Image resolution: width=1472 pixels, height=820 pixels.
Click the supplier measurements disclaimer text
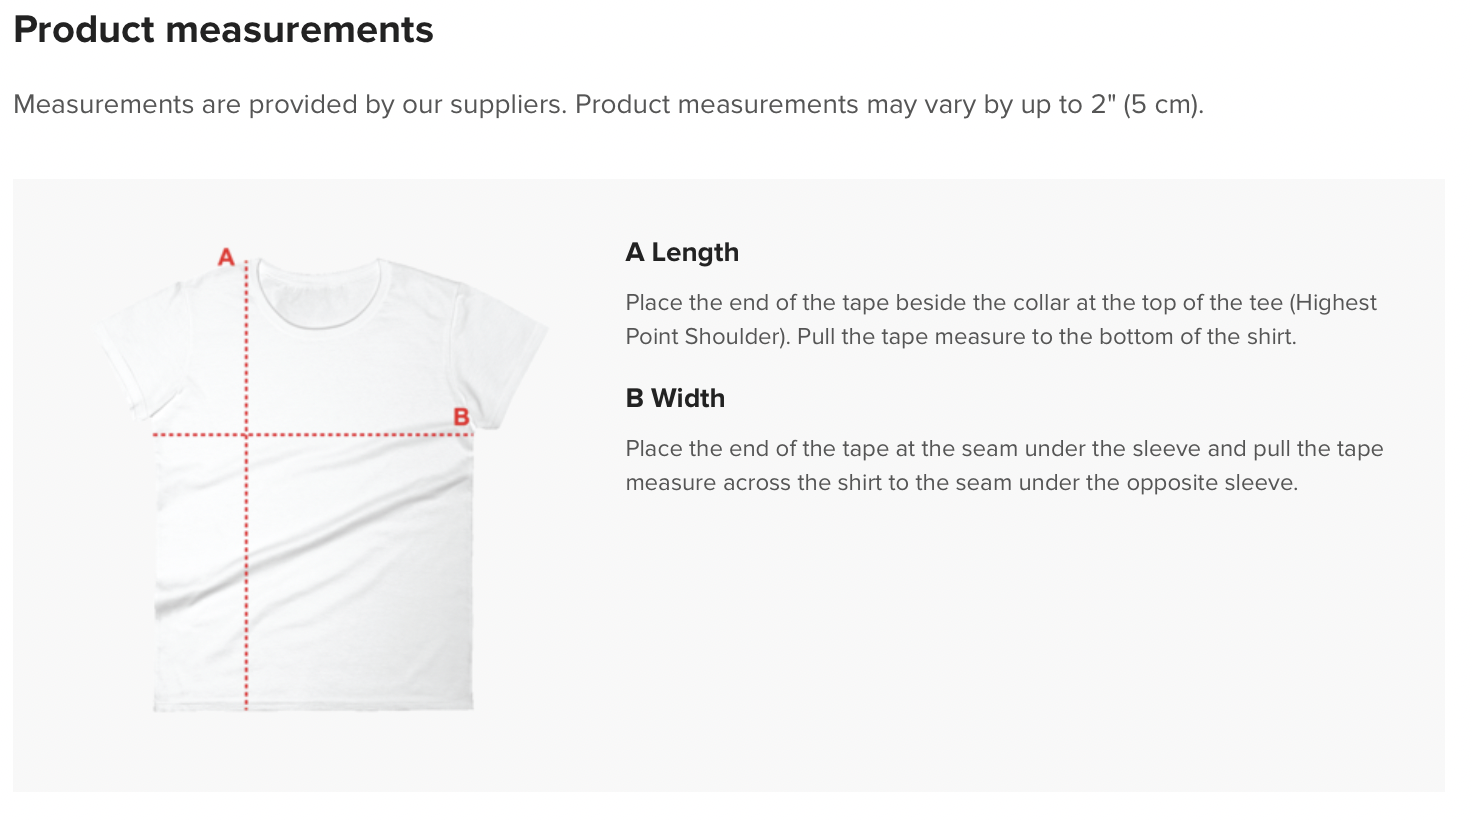coord(608,105)
